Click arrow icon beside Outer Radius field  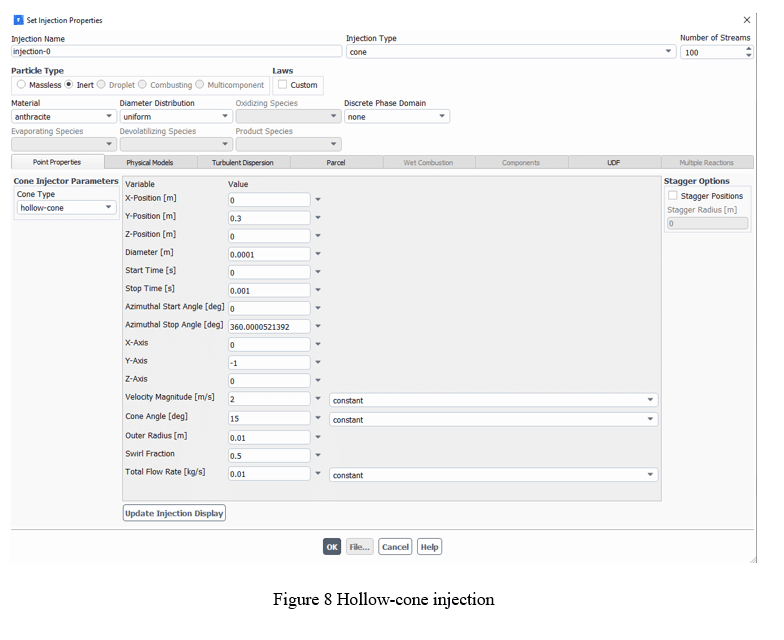pyautogui.click(x=318, y=437)
